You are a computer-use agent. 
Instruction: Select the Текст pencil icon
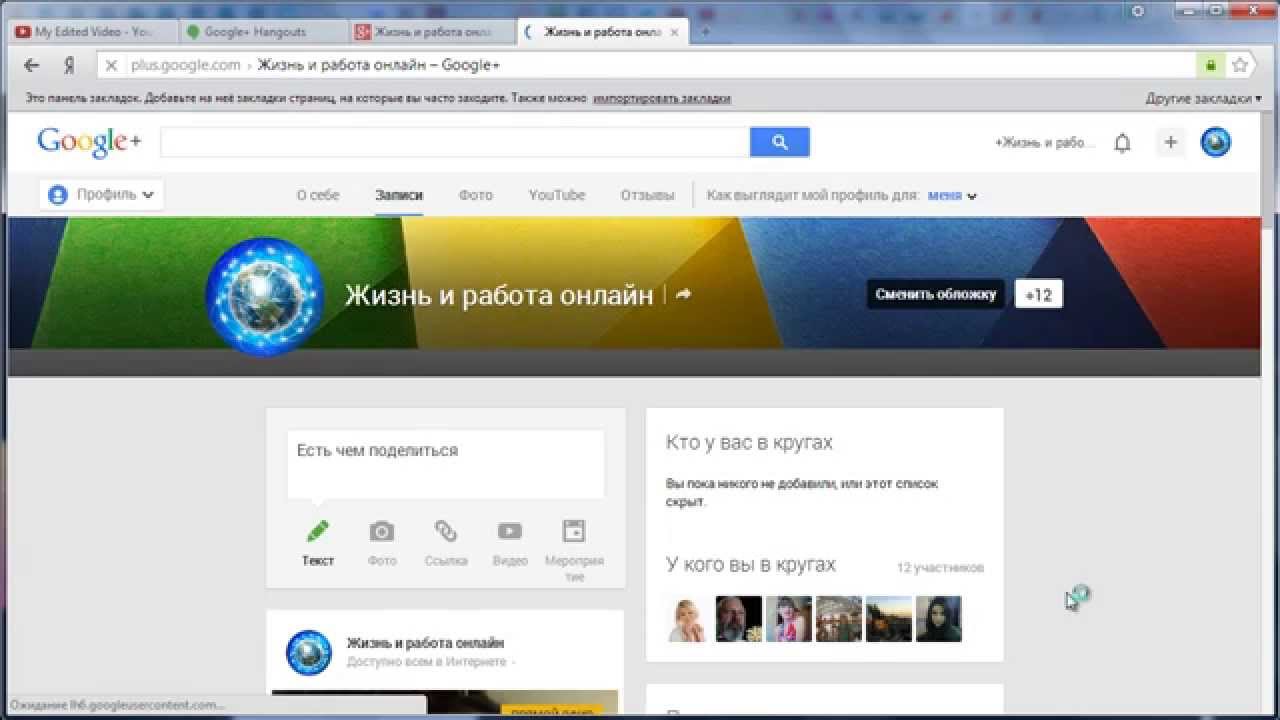point(318,531)
